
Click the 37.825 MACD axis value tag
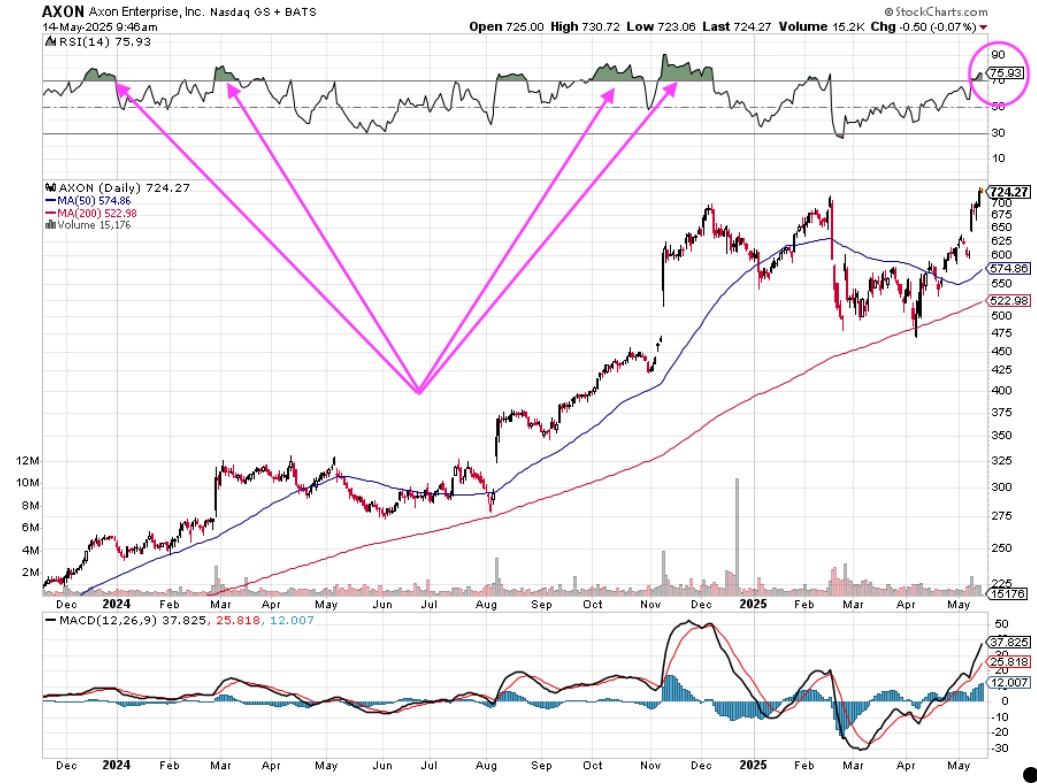pyautogui.click(x=1008, y=641)
